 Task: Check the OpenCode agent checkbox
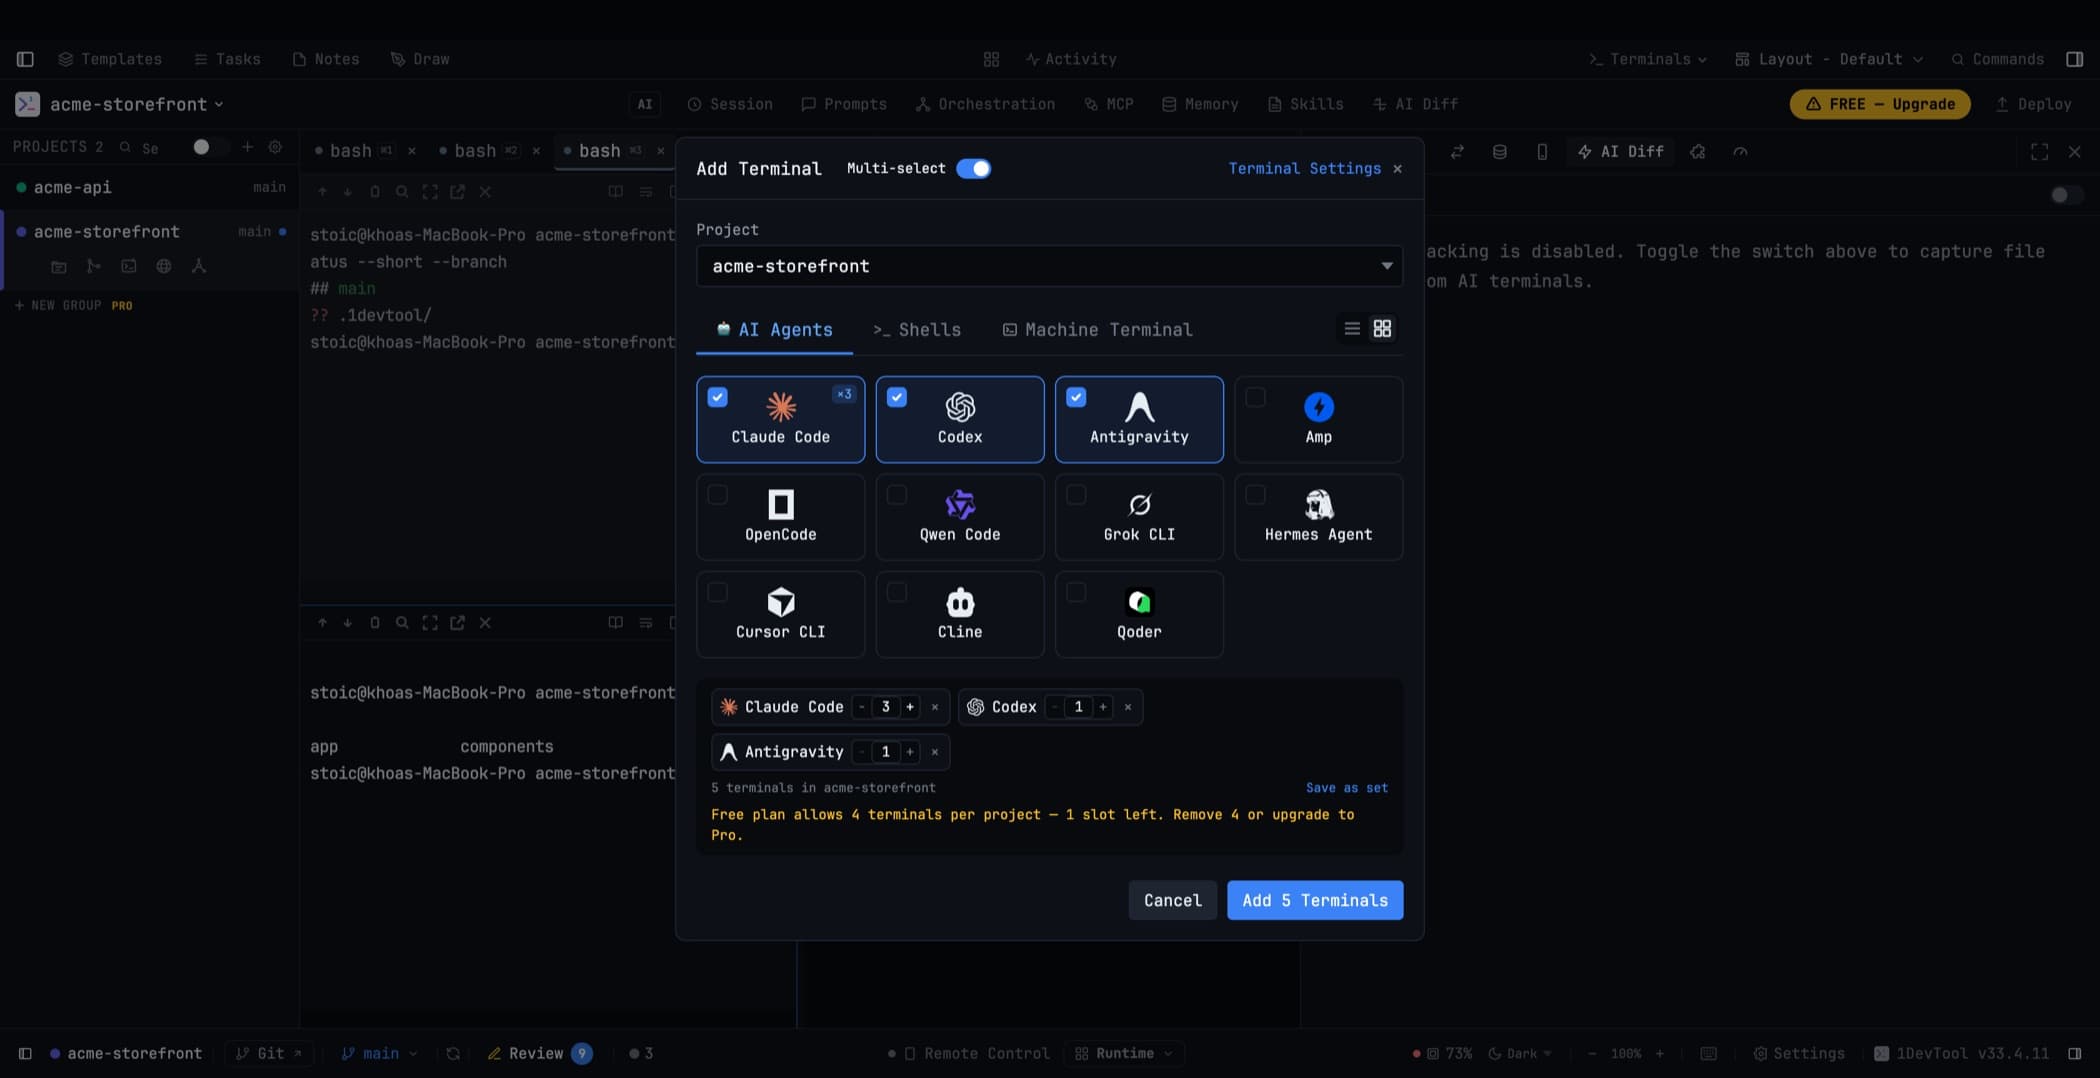click(x=717, y=494)
